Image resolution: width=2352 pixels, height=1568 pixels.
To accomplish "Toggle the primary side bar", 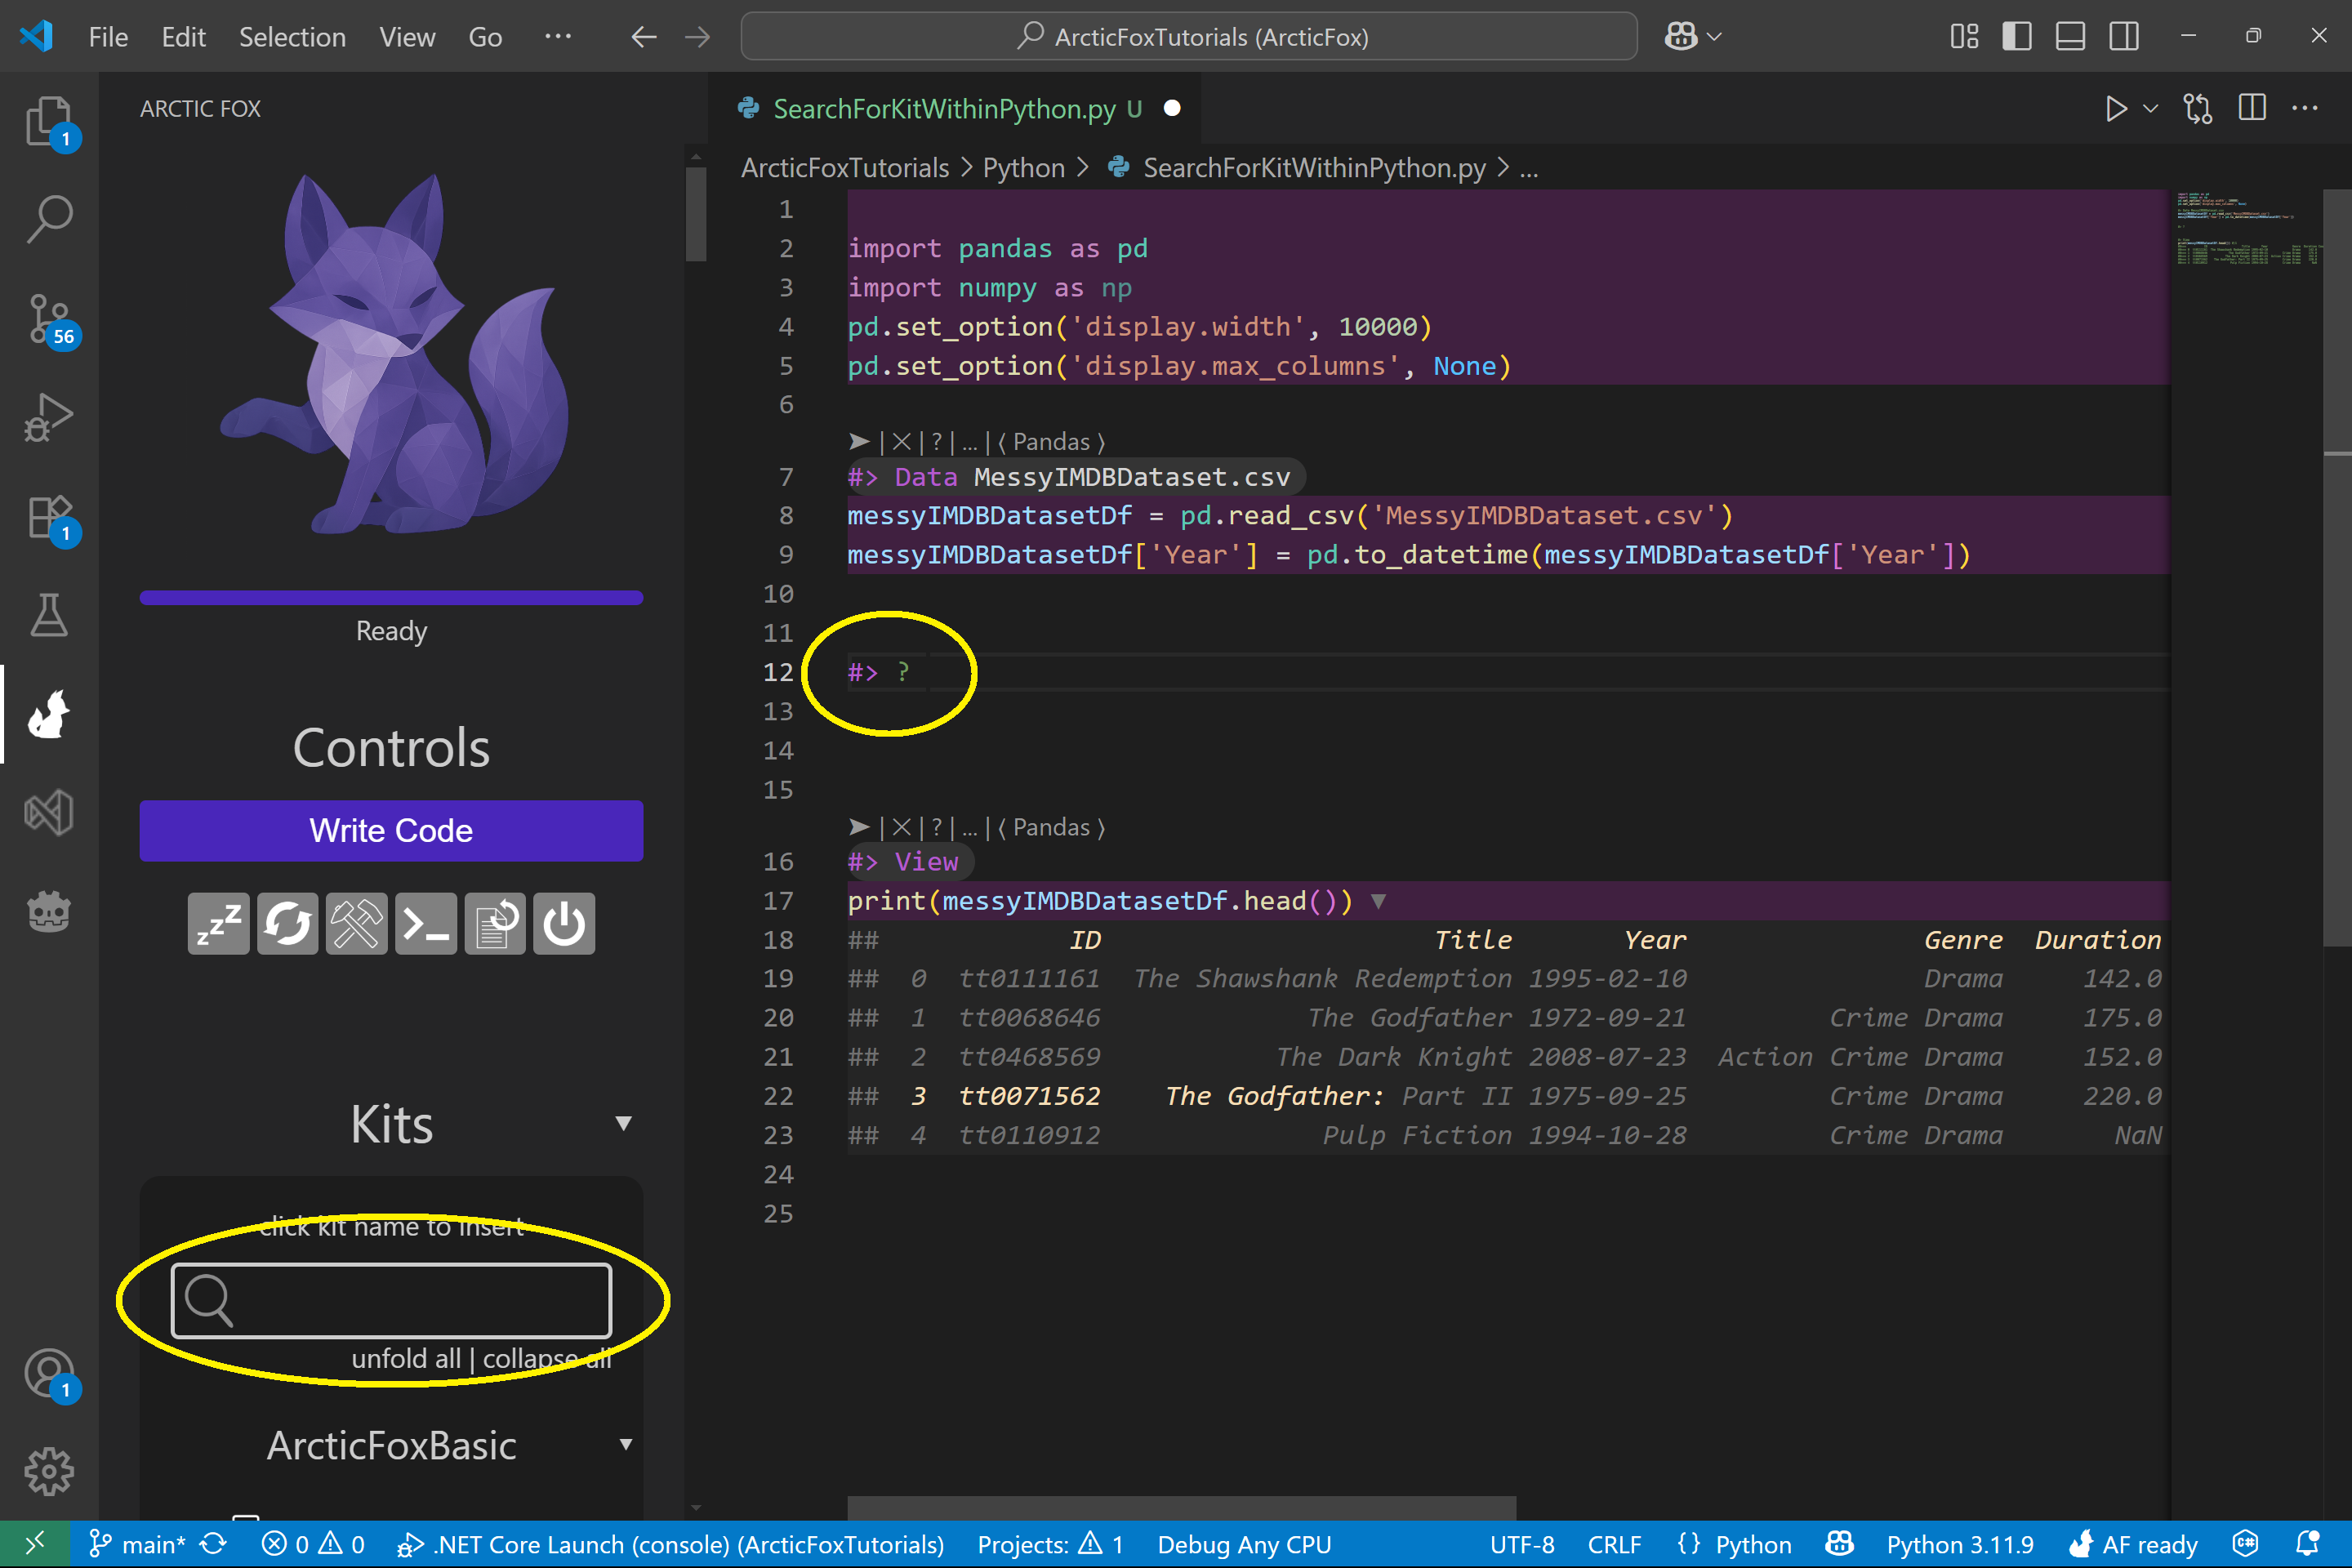I will tap(2017, 36).
